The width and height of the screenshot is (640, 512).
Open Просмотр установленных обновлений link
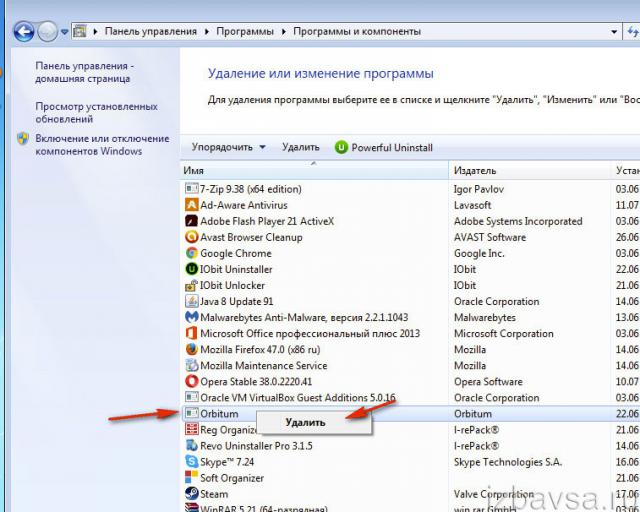pyautogui.click(x=96, y=113)
